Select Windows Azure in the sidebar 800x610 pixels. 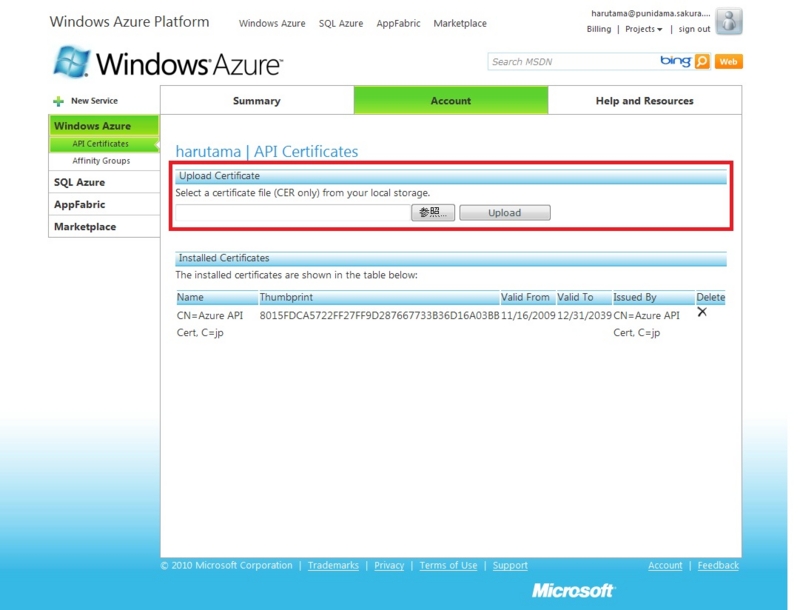[104, 125]
